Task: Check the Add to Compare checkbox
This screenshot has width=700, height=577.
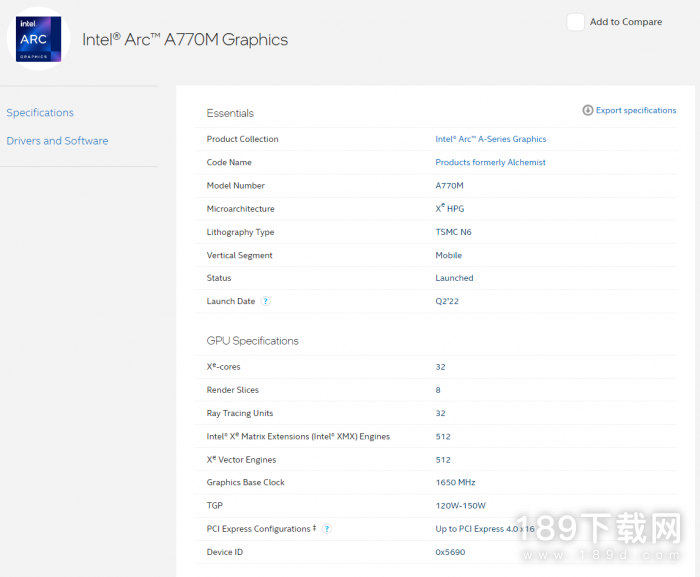Action: 575,22
